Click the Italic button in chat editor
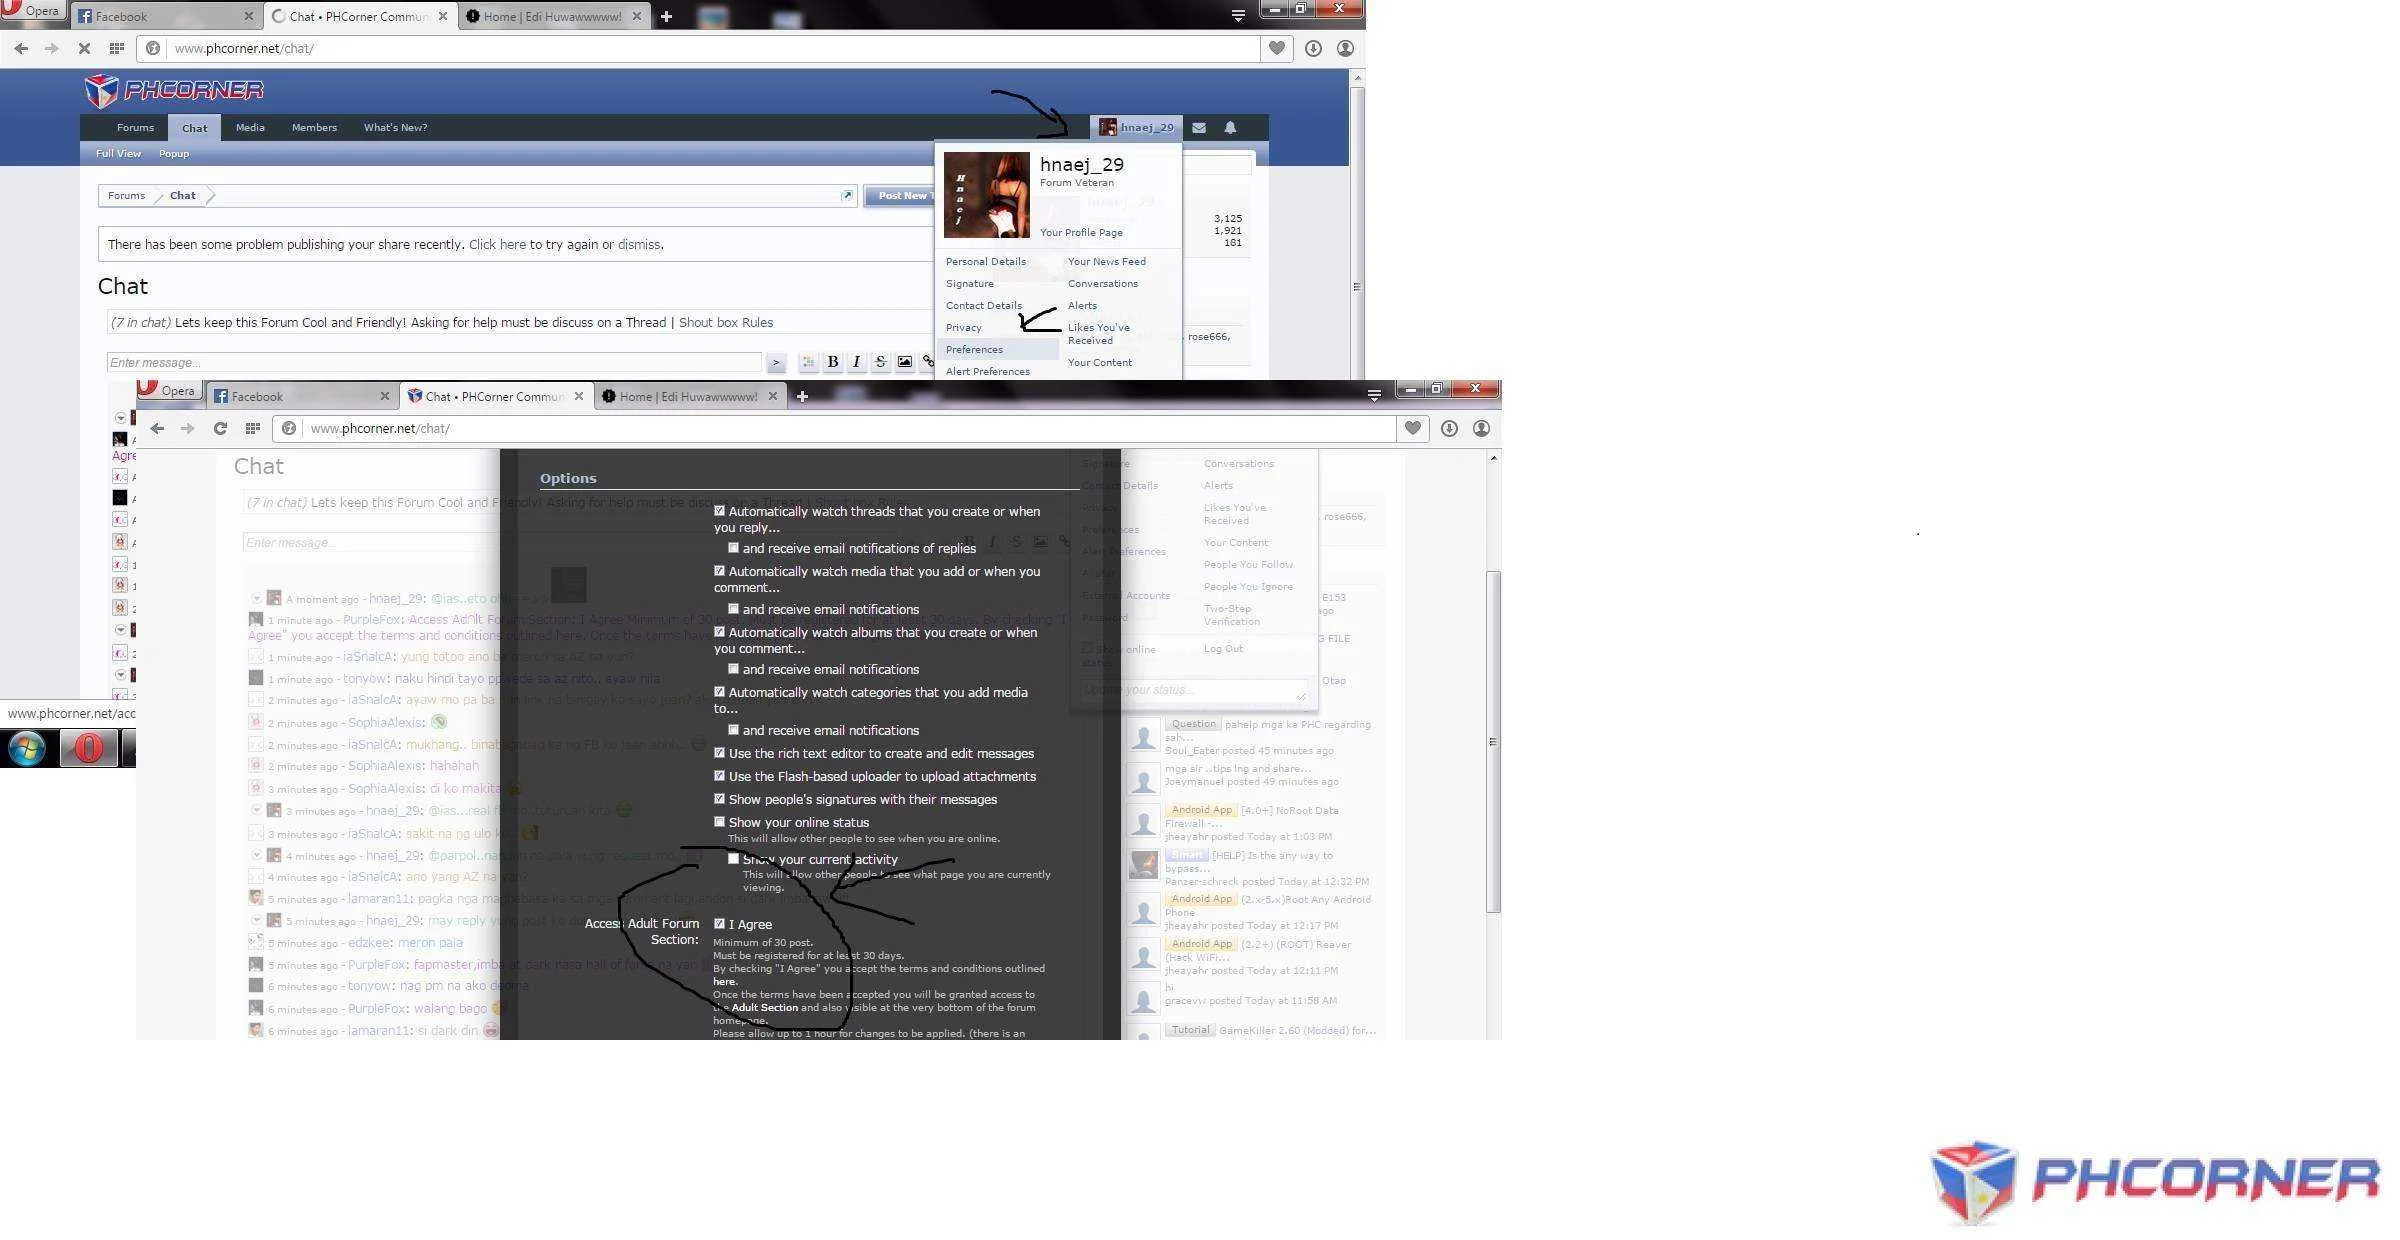 856,362
